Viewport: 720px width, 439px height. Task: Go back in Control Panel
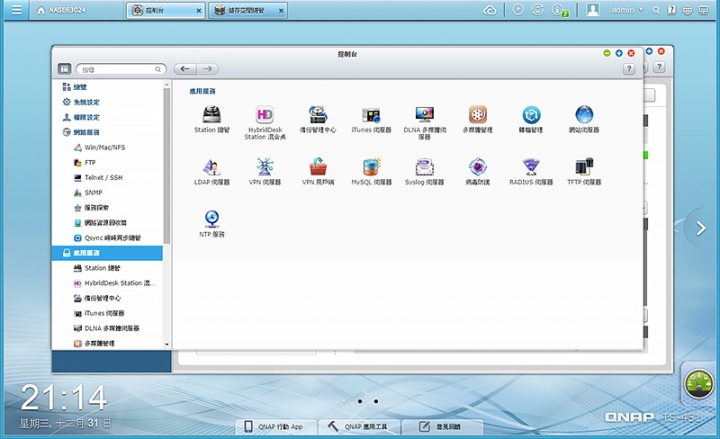[x=185, y=69]
